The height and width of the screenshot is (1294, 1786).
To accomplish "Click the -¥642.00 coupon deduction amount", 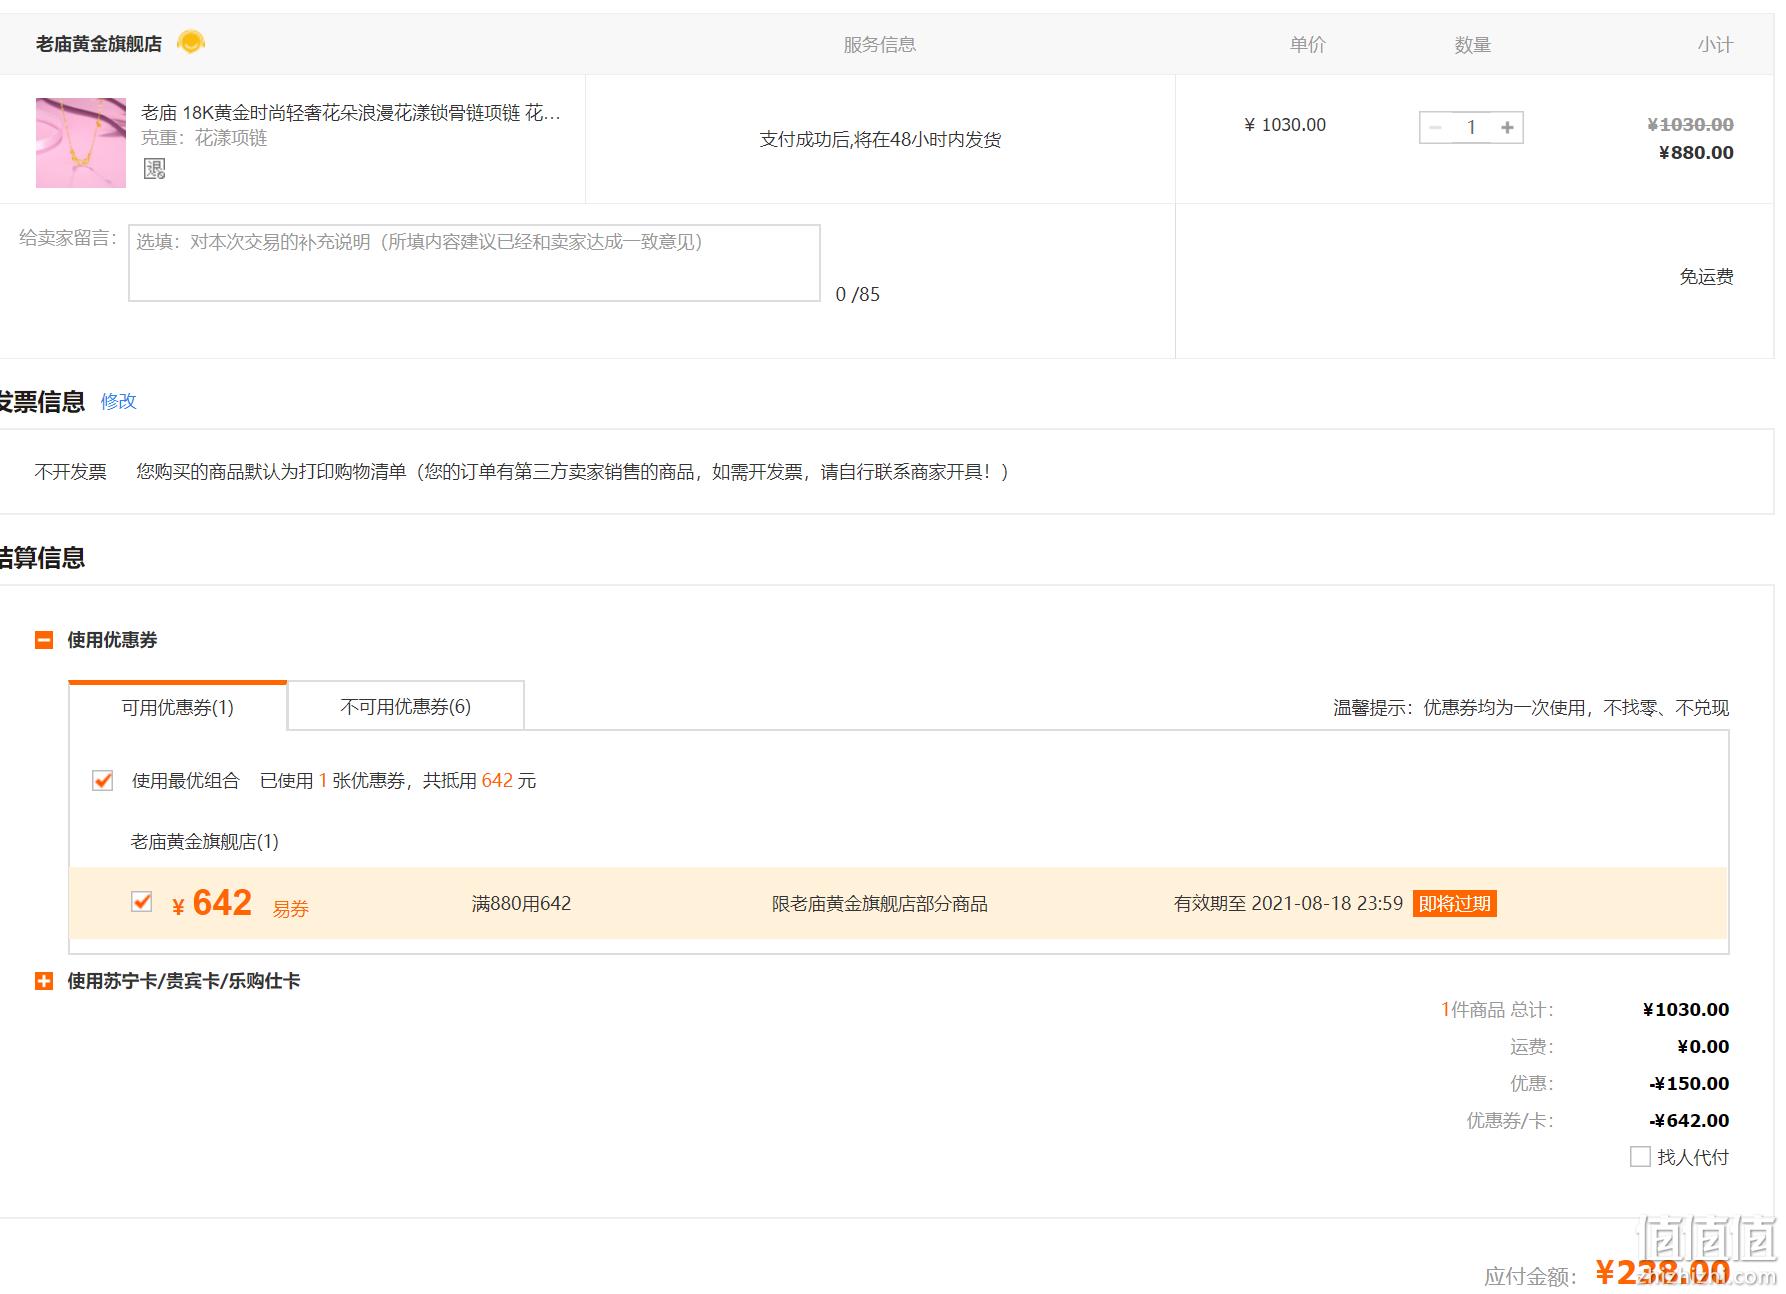I will click(1689, 1121).
